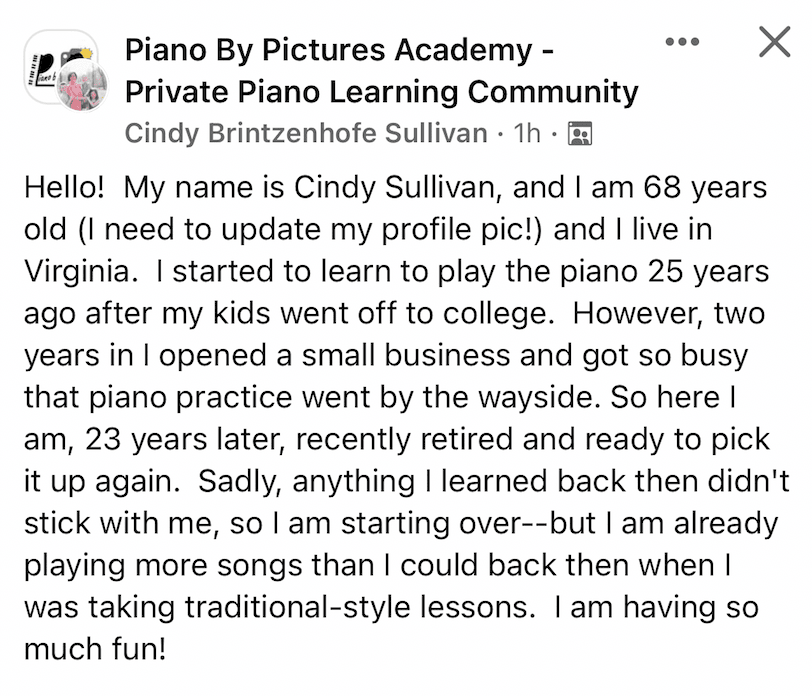View Cindy's circular profile picture
The height and width of the screenshot is (696, 812).
[x=82, y=85]
